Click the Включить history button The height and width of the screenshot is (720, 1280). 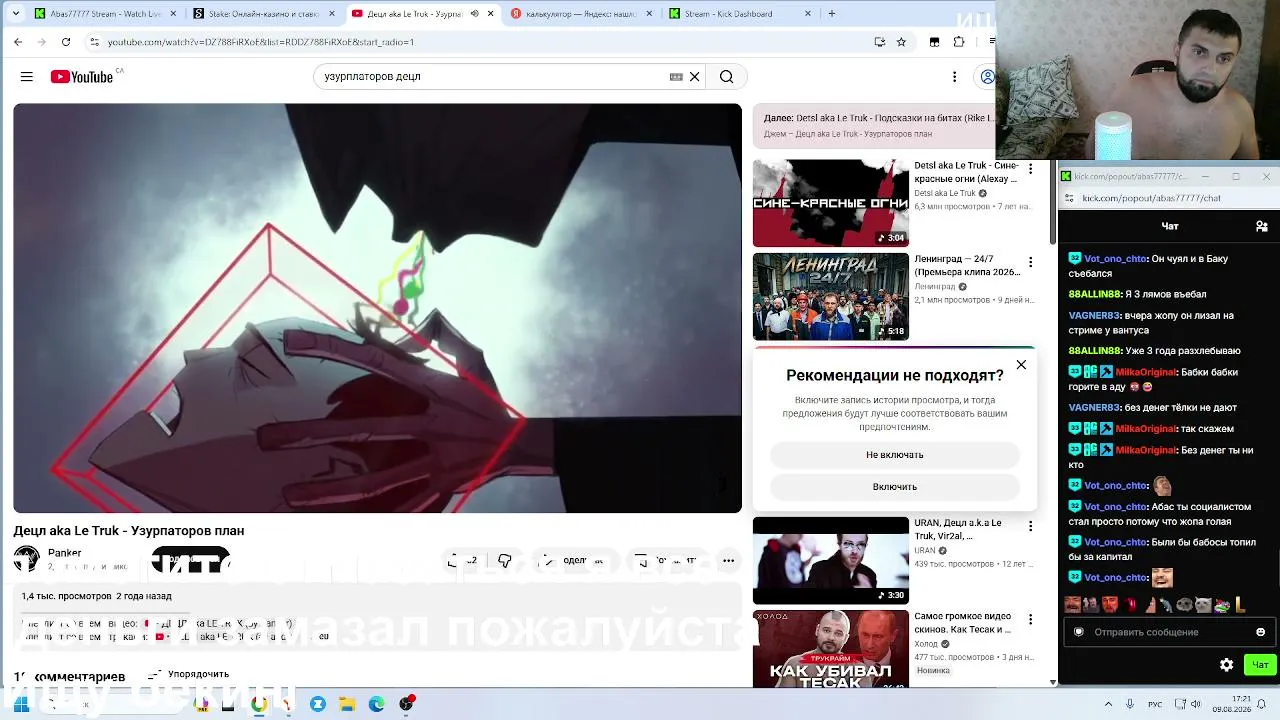coord(895,487)
